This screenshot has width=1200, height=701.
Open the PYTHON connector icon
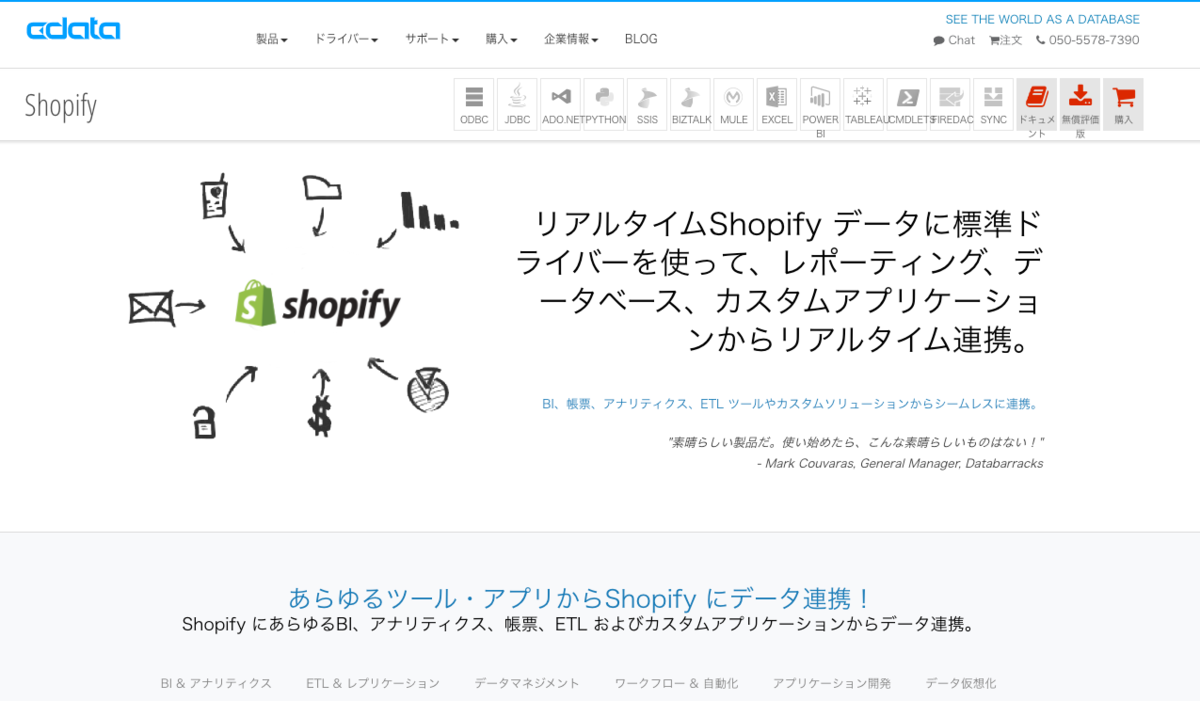(603, 103)
